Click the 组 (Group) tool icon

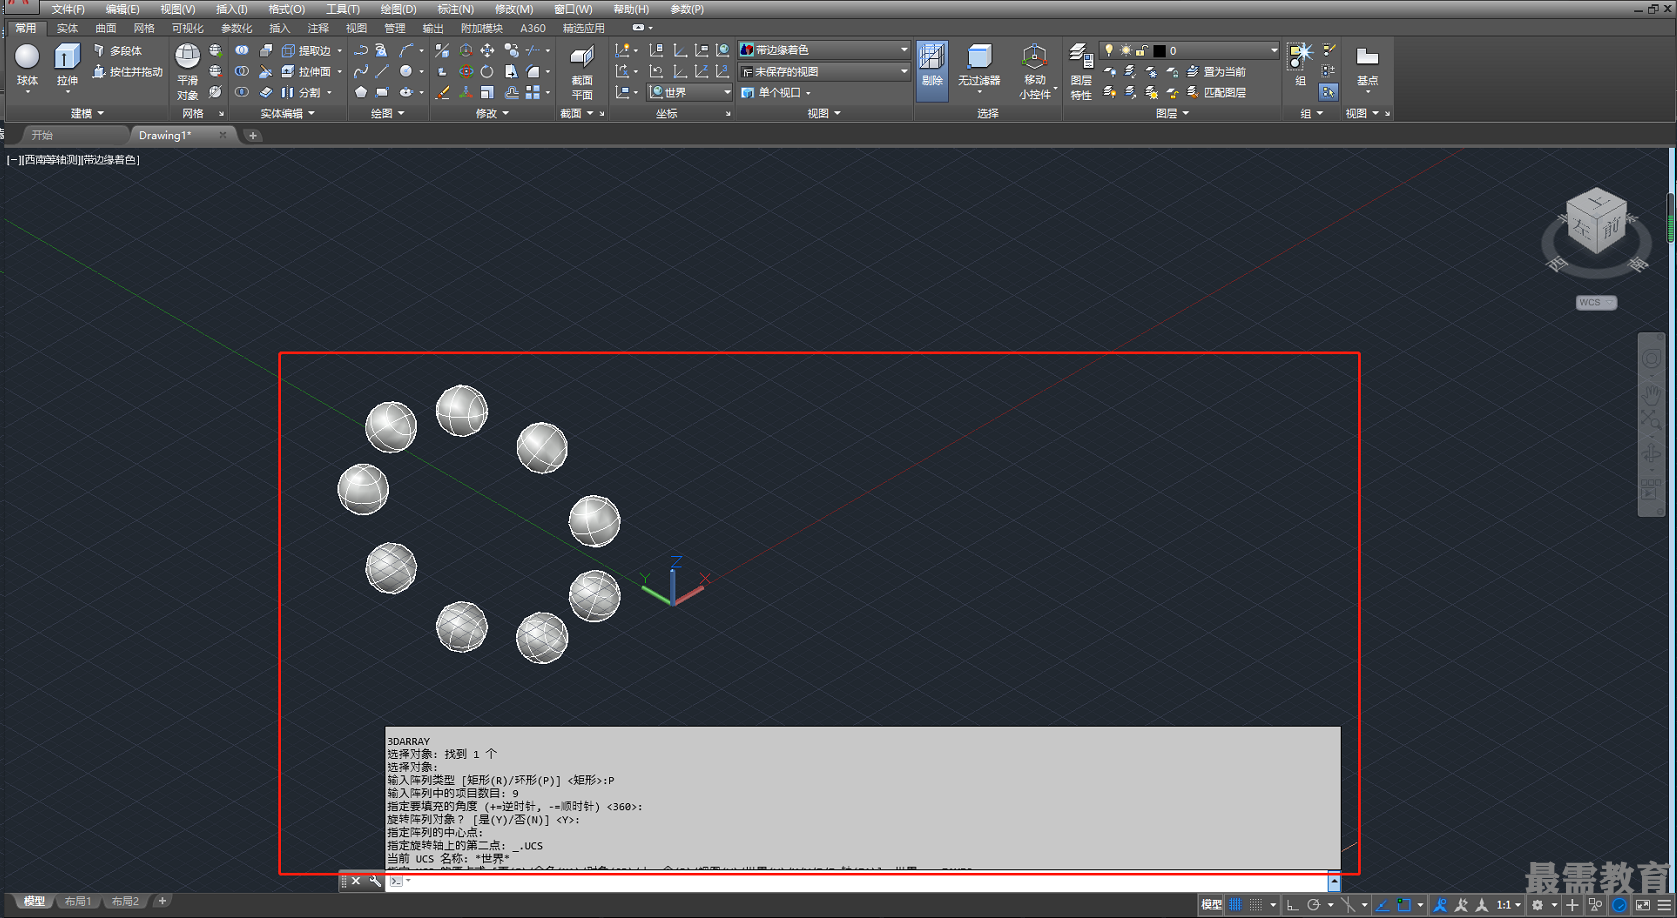coord(1300,65)
